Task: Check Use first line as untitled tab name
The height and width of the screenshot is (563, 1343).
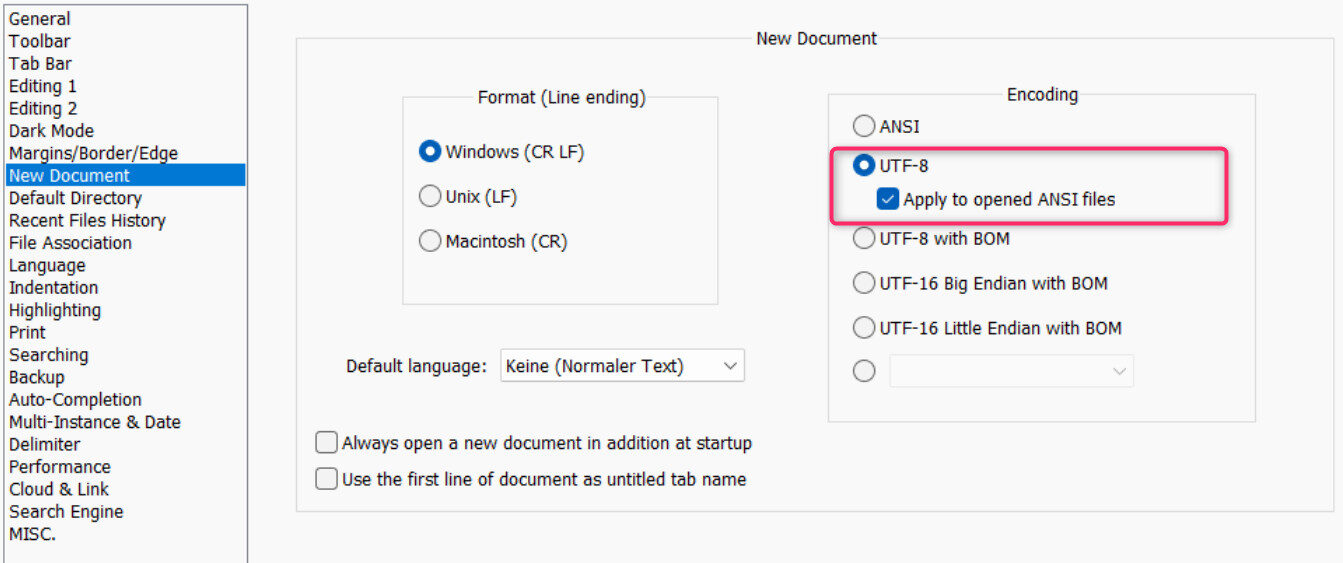Action: 327,479
